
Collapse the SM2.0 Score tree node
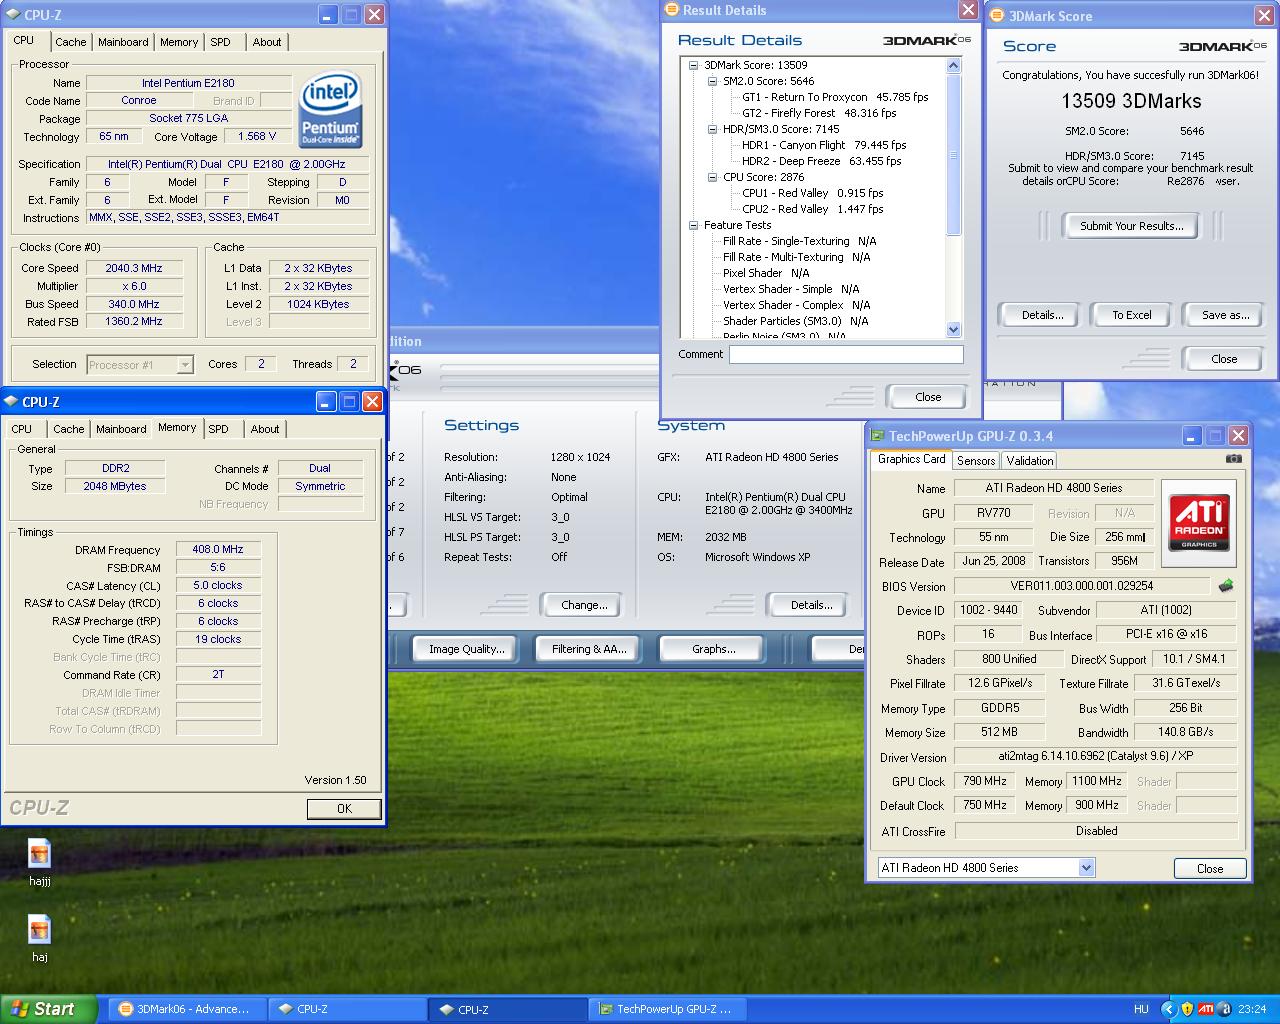pos(712,81)
